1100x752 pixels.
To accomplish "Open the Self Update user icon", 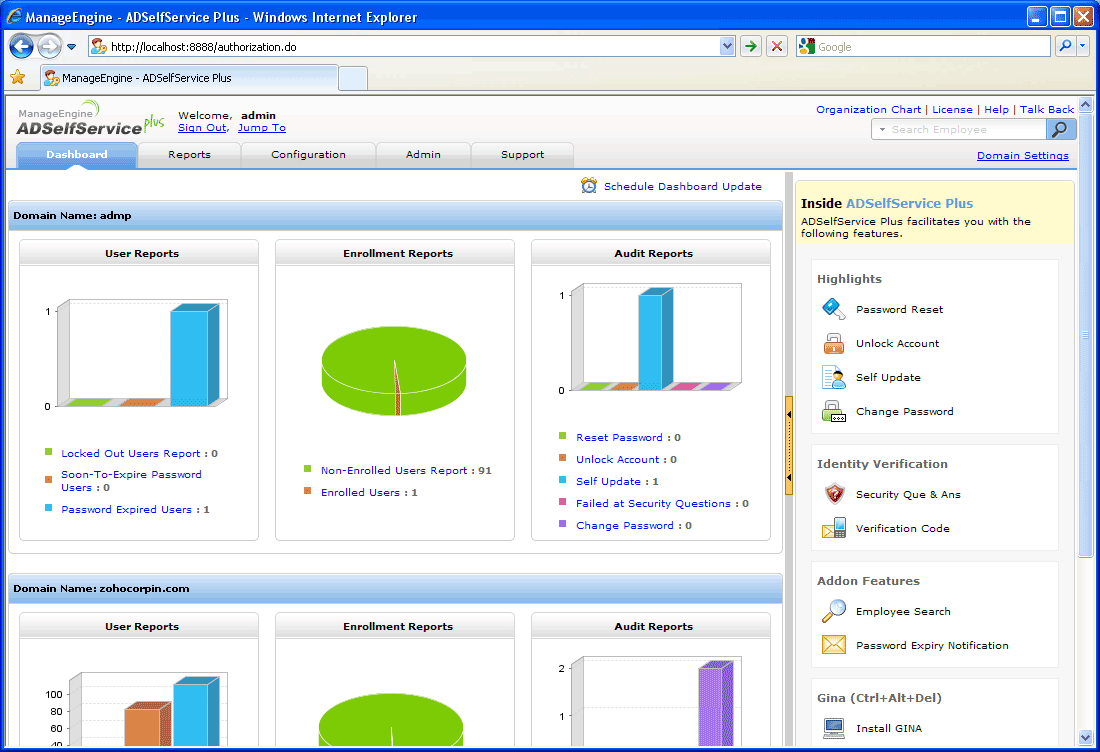I will pos(833,377).
